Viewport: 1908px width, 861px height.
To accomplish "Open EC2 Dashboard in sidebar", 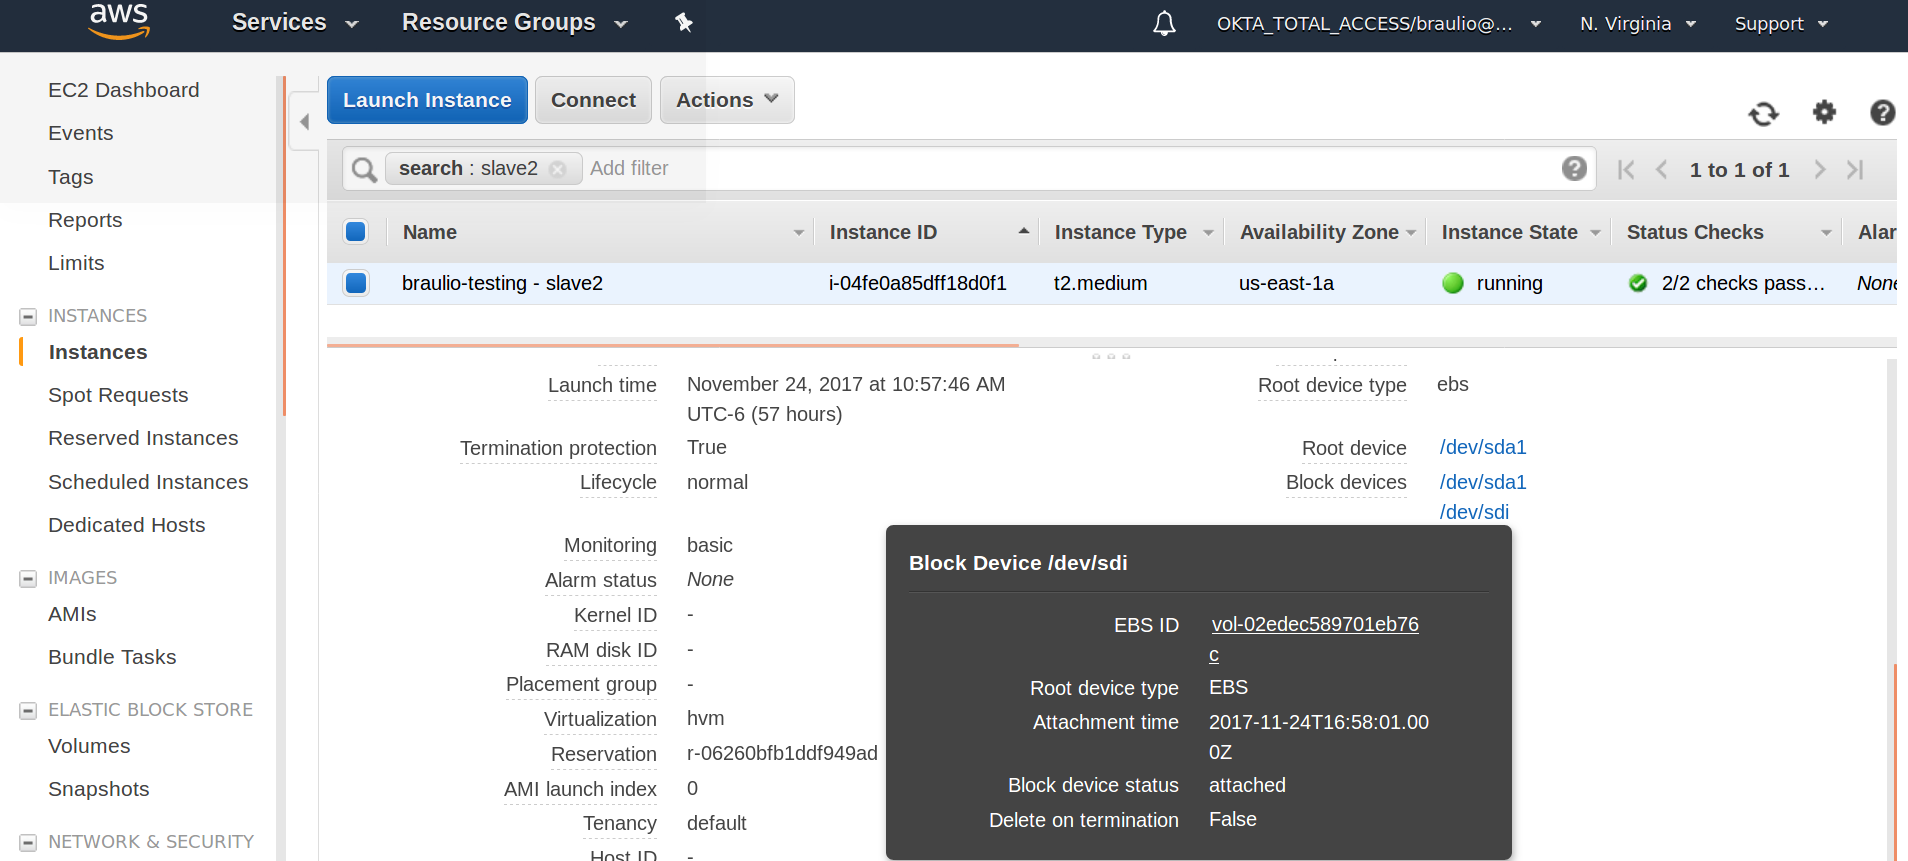I will pyautogui.click(x=124, y=90).
